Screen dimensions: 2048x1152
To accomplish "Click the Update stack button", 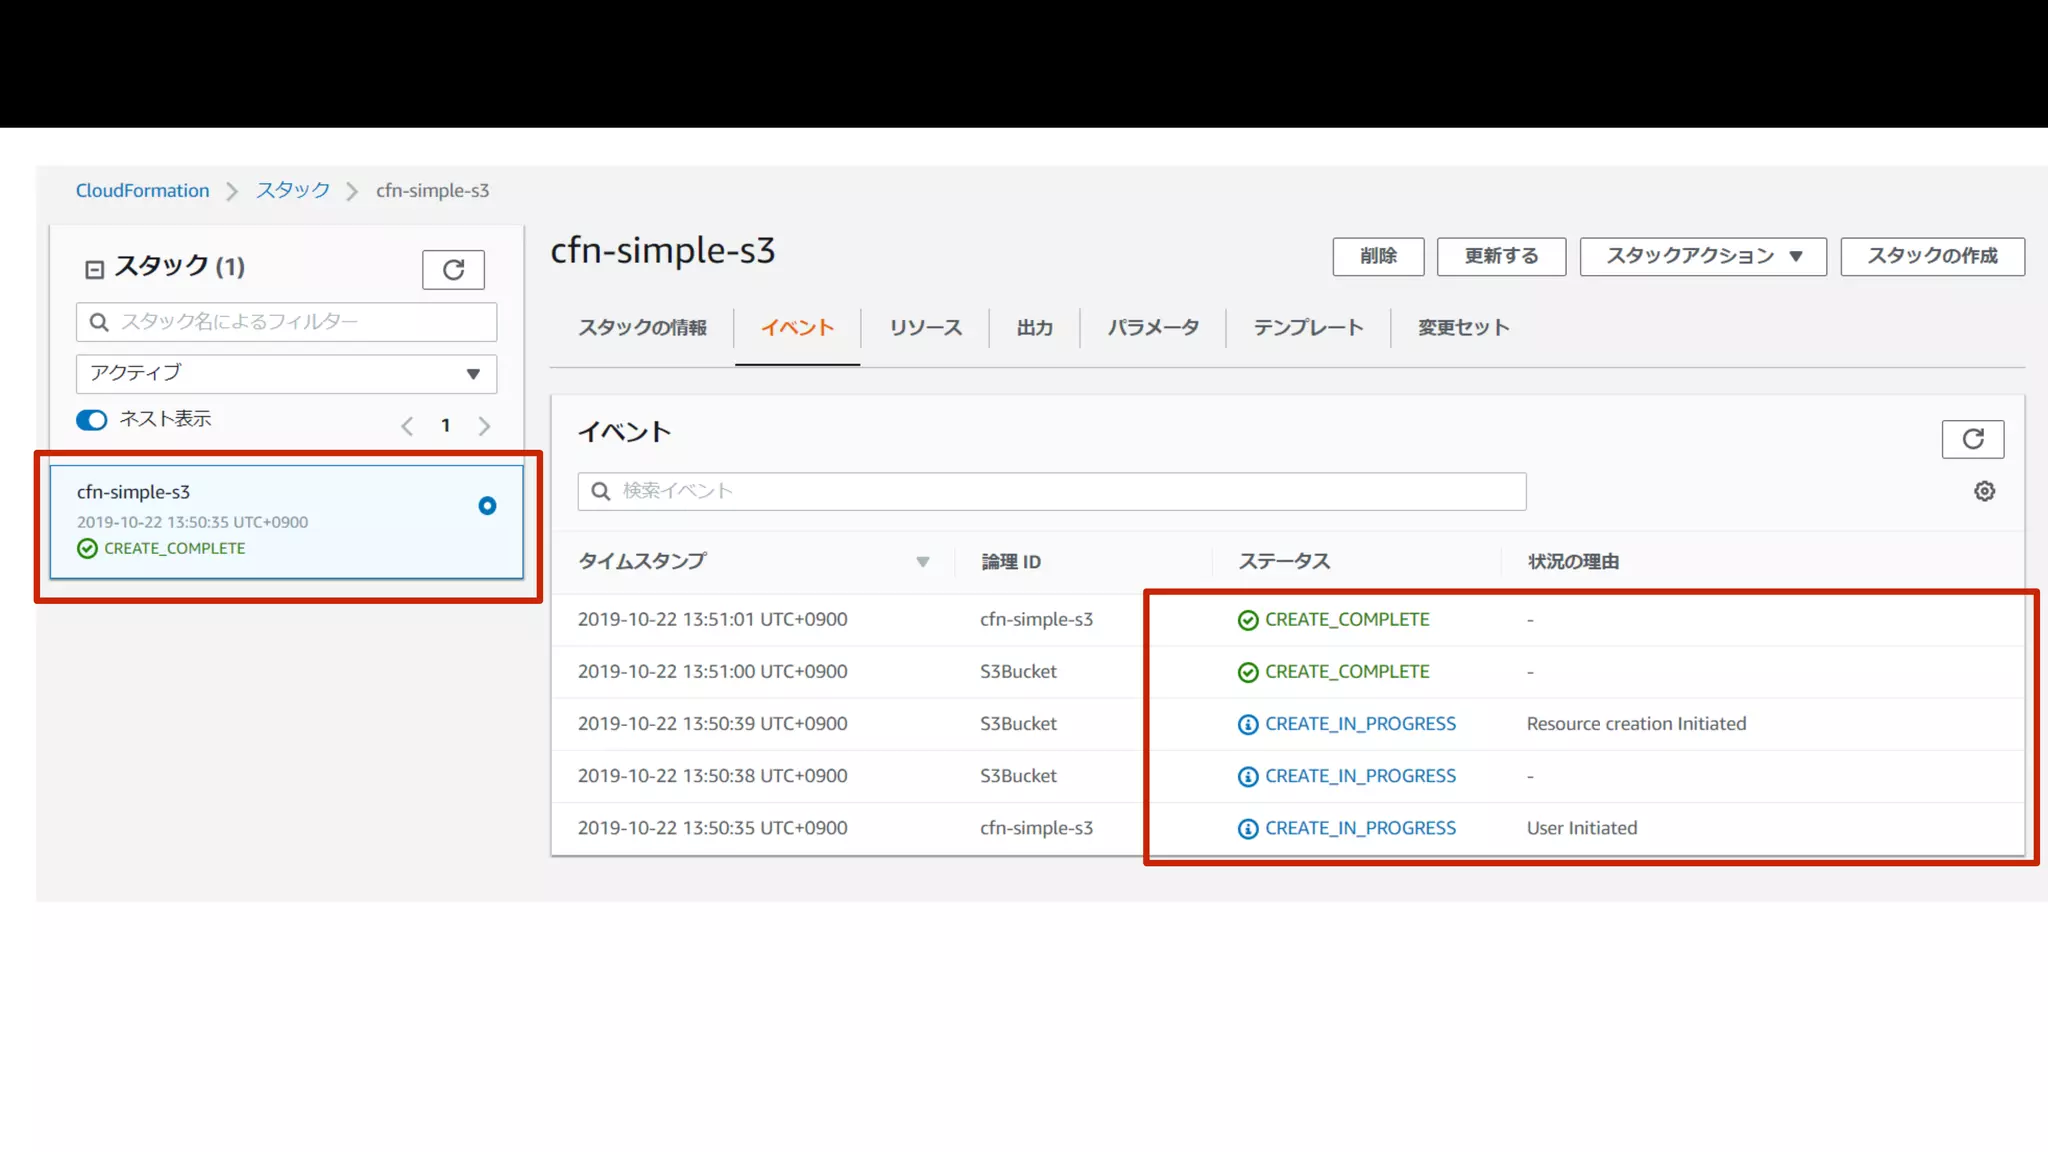I will (1500, 256).
